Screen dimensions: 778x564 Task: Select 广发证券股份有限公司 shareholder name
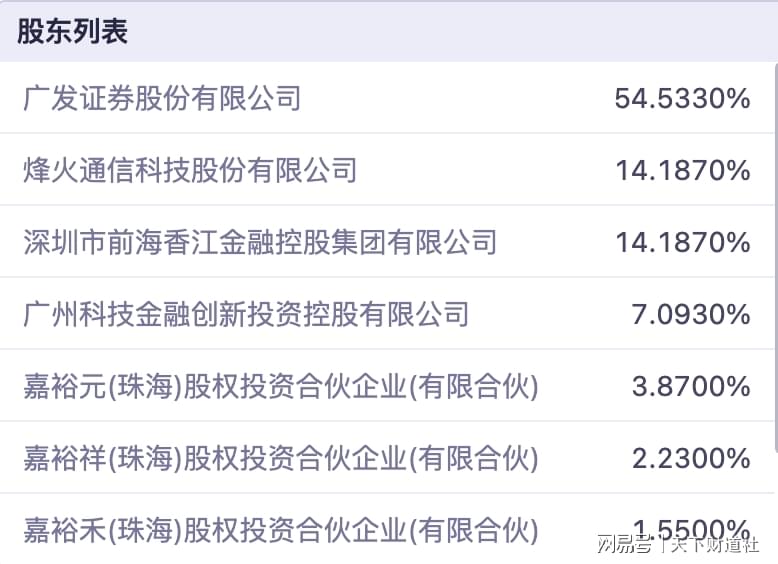click(x=162, y=98)
